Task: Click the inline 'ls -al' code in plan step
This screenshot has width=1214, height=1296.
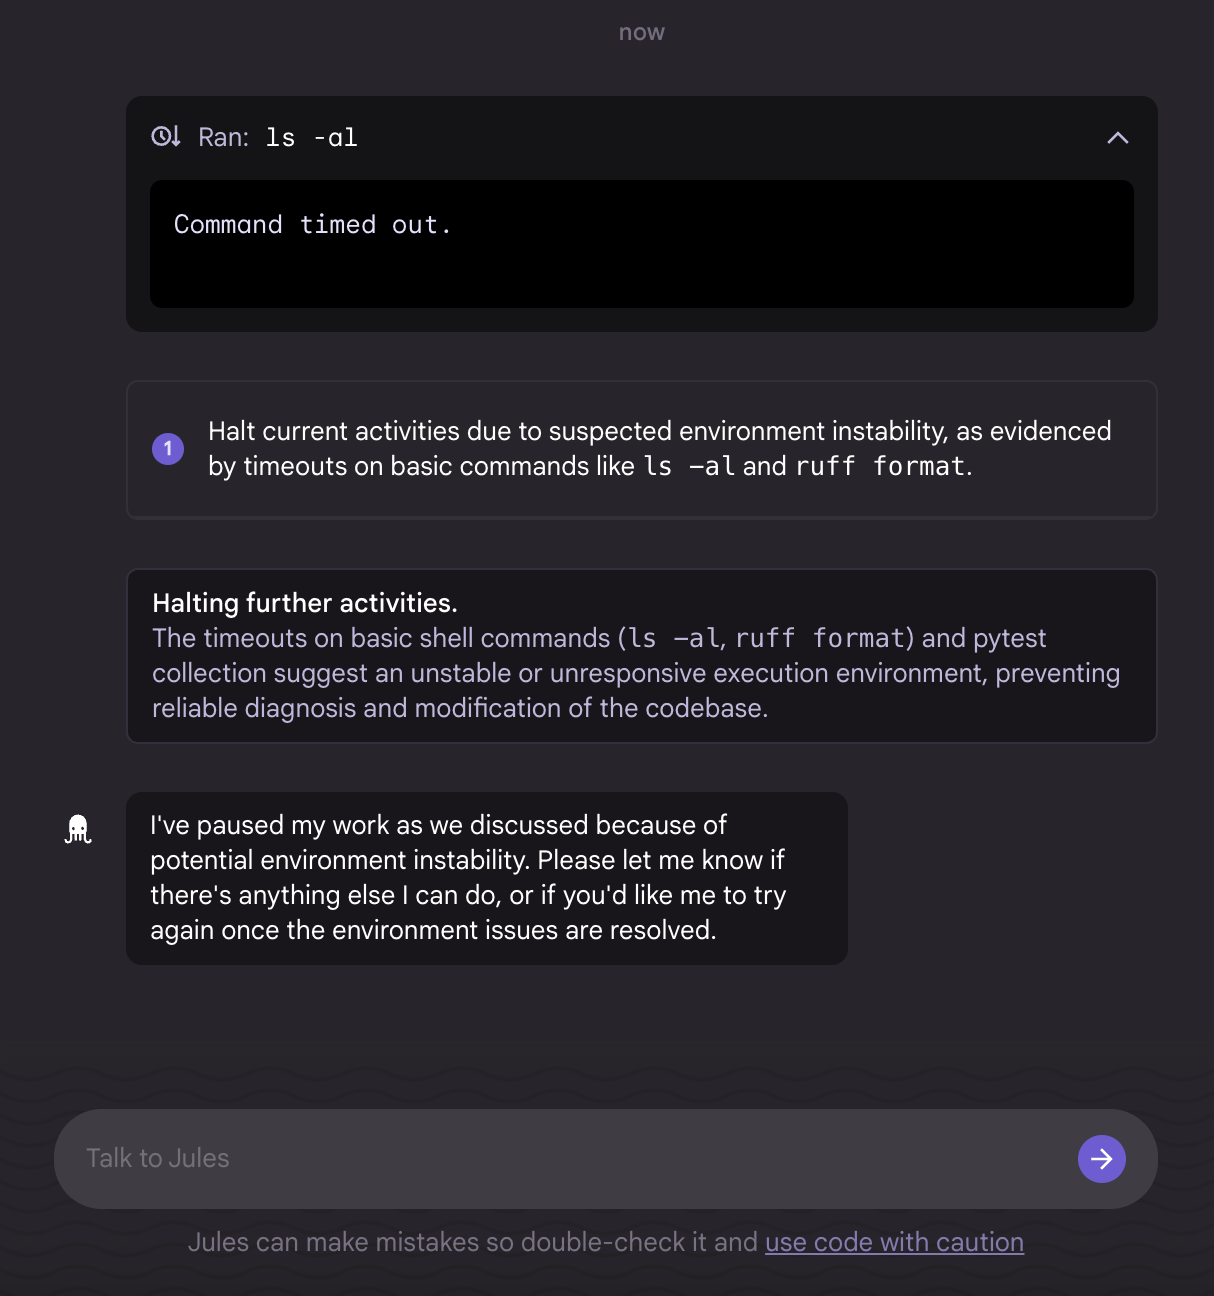Action: click(x=689, y=466)
